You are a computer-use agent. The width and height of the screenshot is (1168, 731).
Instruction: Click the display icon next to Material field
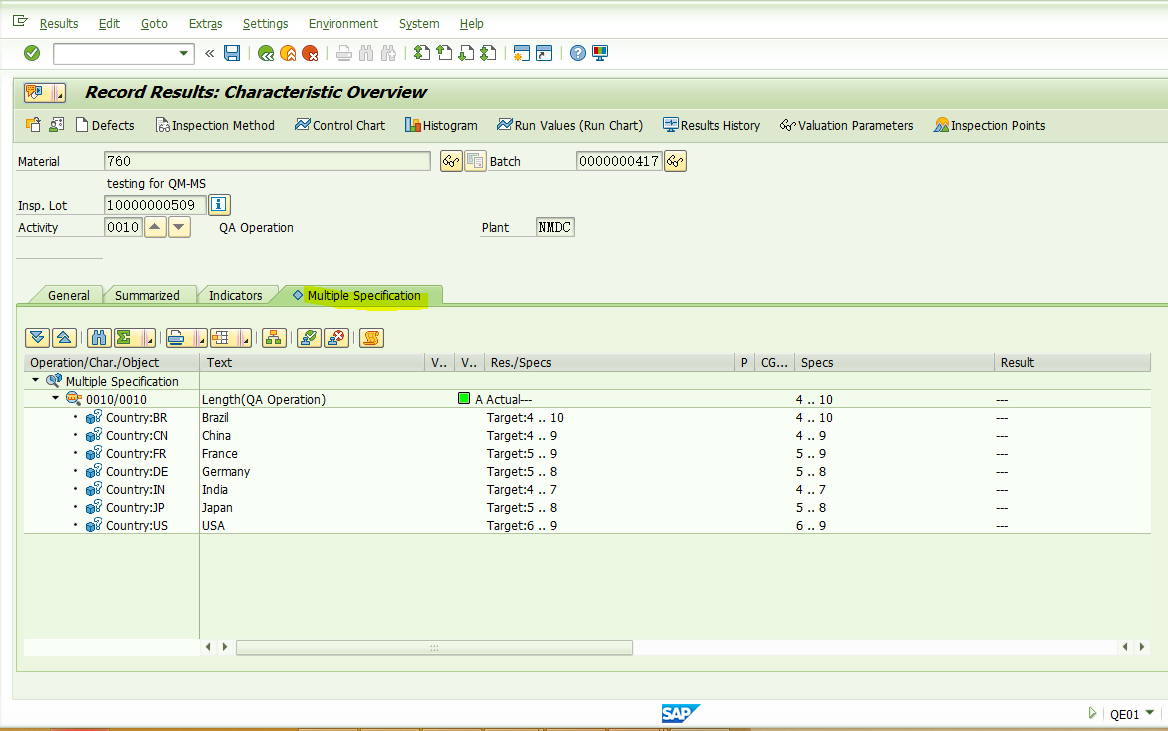pos(451,161)
